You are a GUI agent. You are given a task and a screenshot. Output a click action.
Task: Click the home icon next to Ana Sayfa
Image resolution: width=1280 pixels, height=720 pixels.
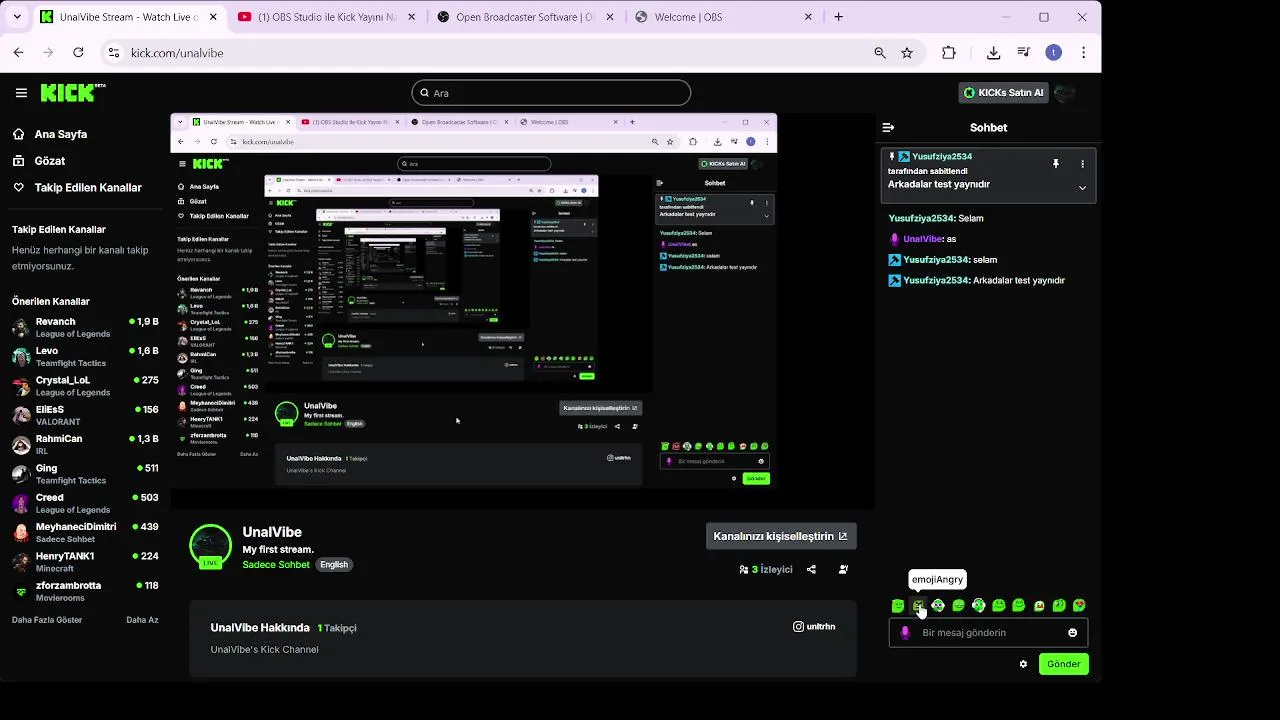(x=18, y=134)
